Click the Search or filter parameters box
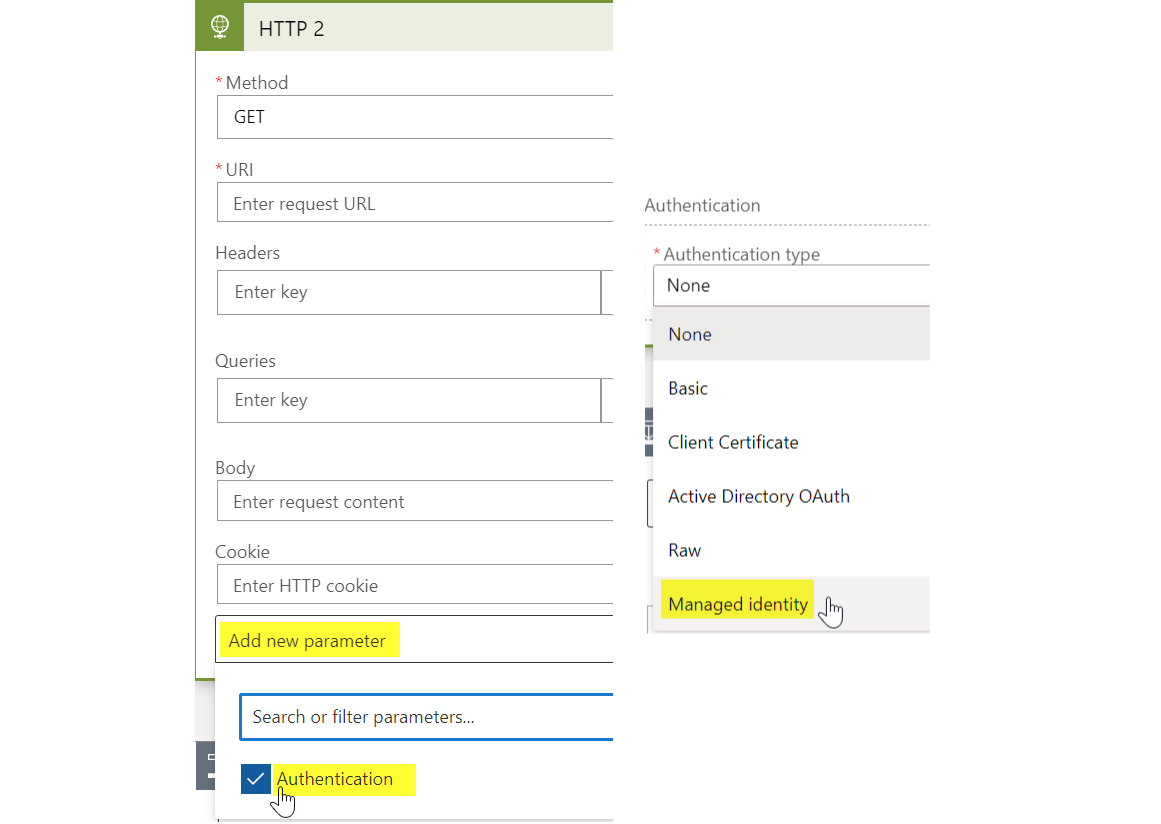The image size is (1161, 824). (426, 717)
